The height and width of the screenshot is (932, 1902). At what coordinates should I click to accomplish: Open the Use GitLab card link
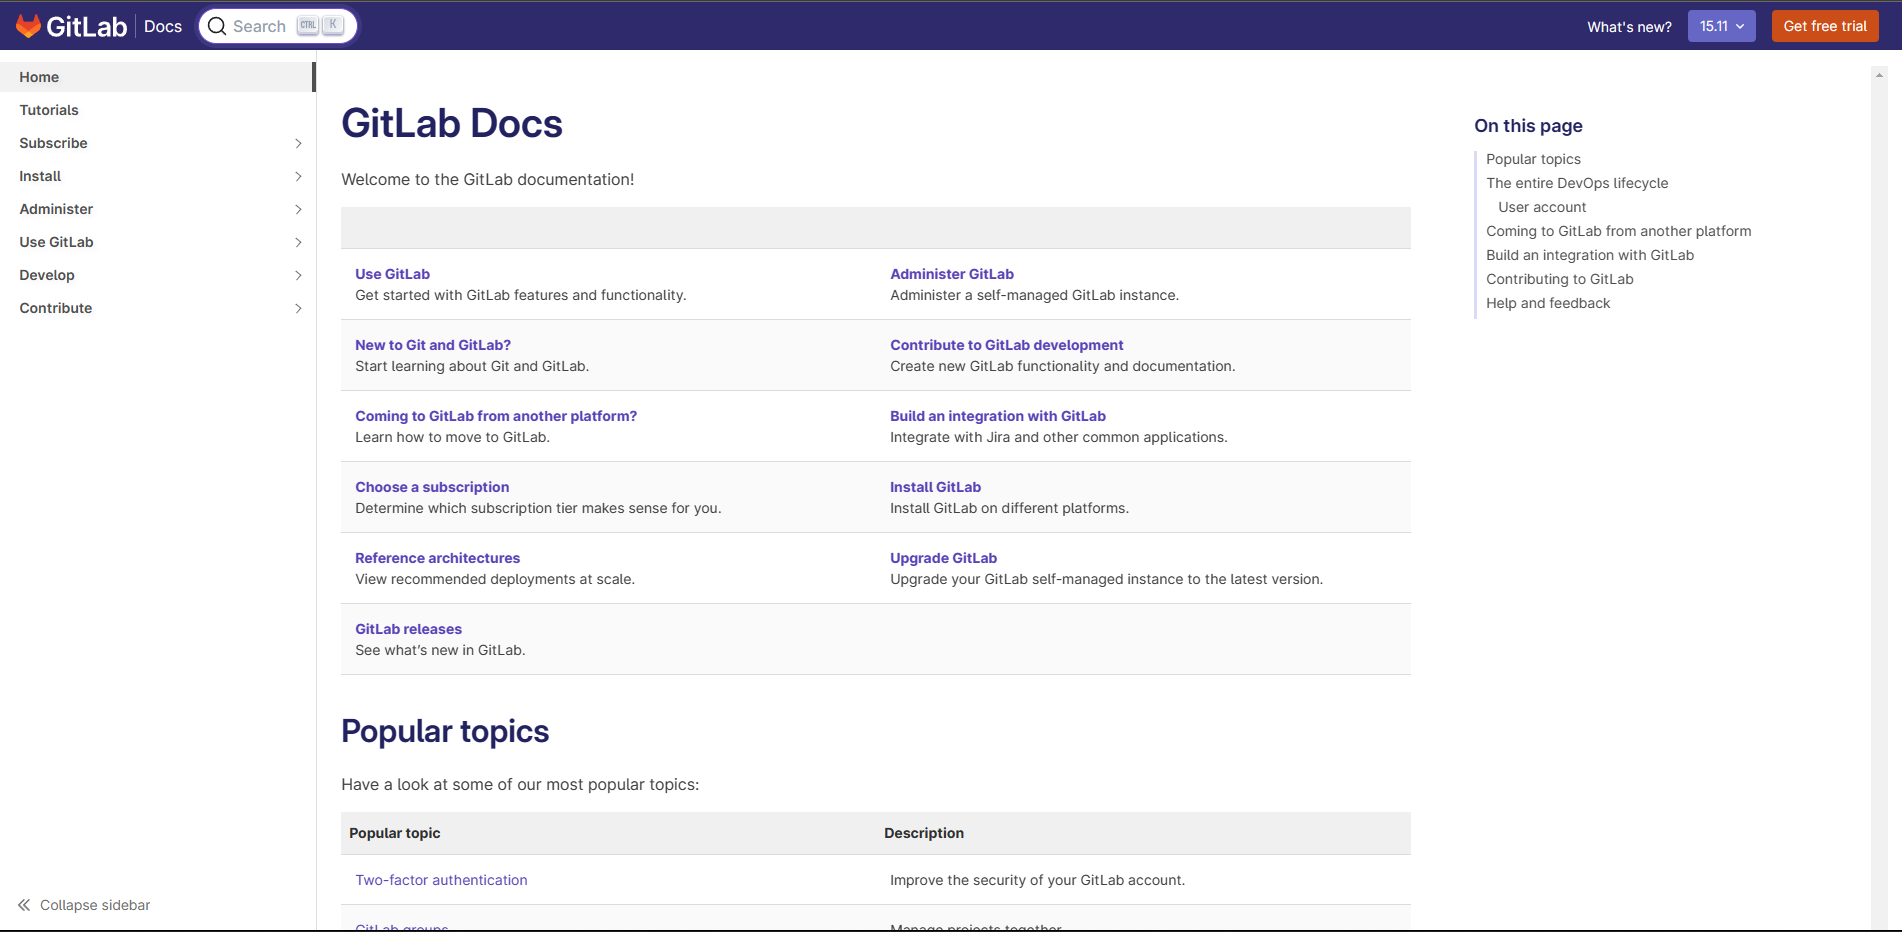[x=392, y=274]
